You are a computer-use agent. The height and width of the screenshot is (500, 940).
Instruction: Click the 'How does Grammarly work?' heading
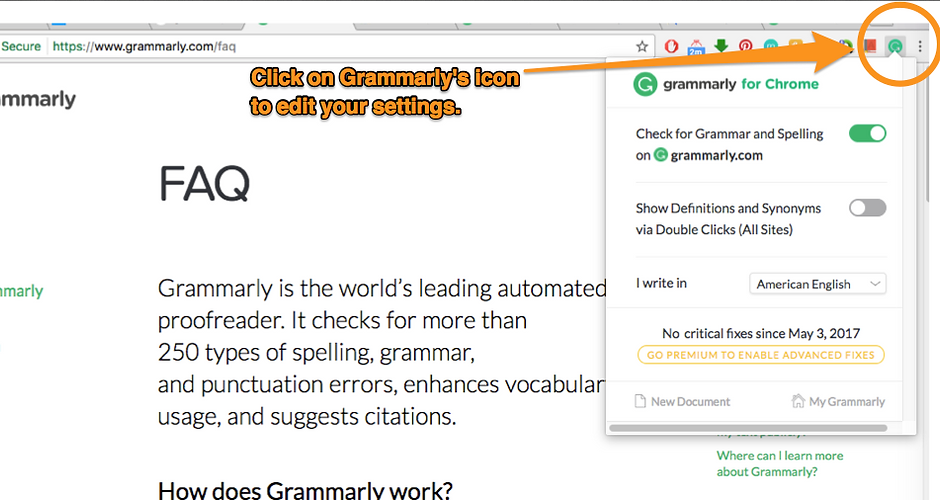(305, 490)
